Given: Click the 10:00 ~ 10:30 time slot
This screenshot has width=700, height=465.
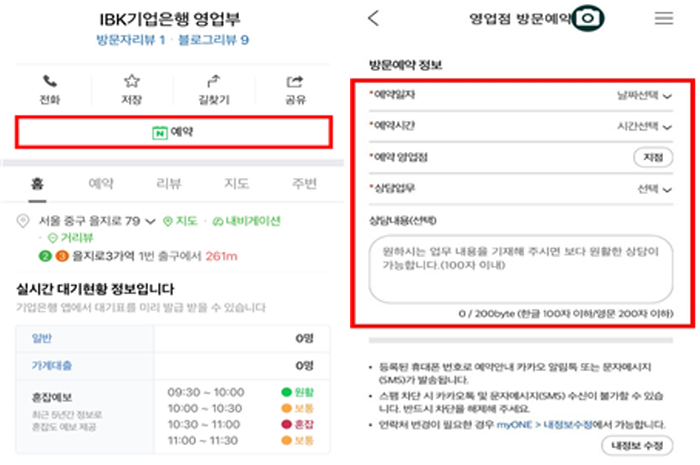Looking at the screenshot, I should click(204, 408).
